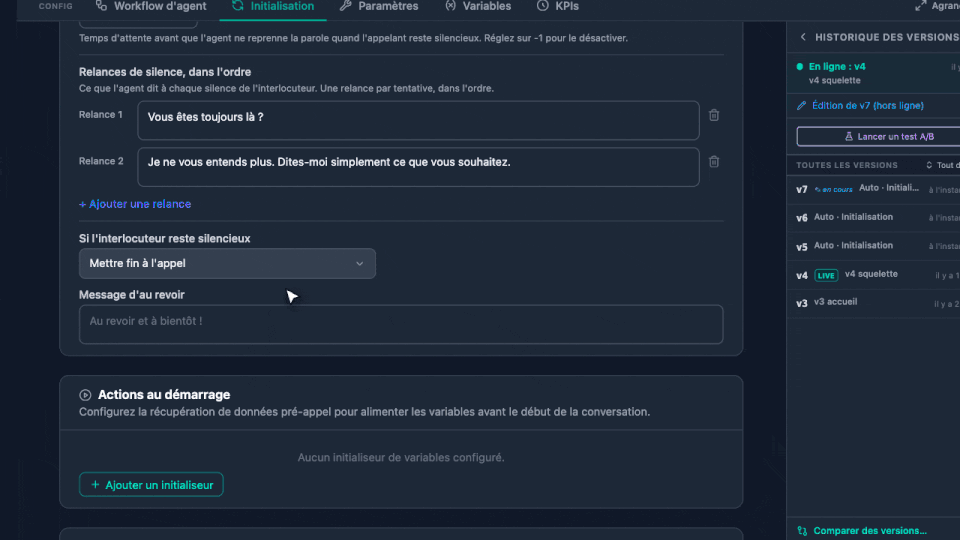This screenshot has height=540, width=960.
Task: Click the 'HISTORIQUE DES VERSIONS' heading
Action: point(887,37)
